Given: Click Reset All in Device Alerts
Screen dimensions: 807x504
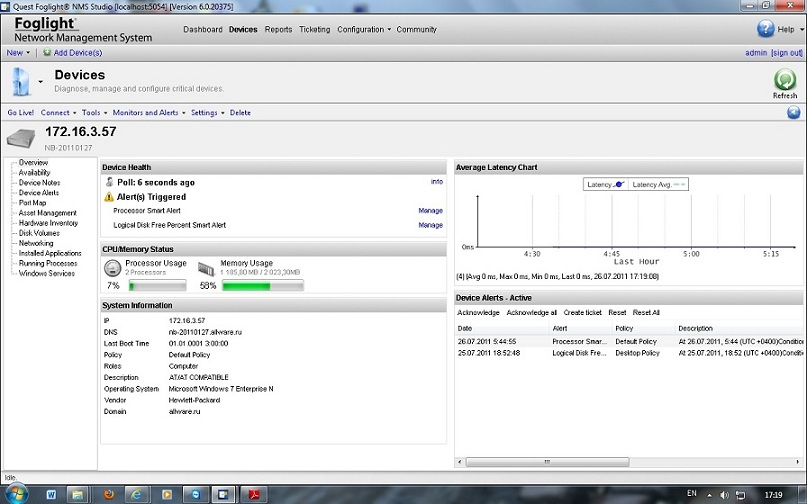Looking at the screenshot, I should click(646, 312).
